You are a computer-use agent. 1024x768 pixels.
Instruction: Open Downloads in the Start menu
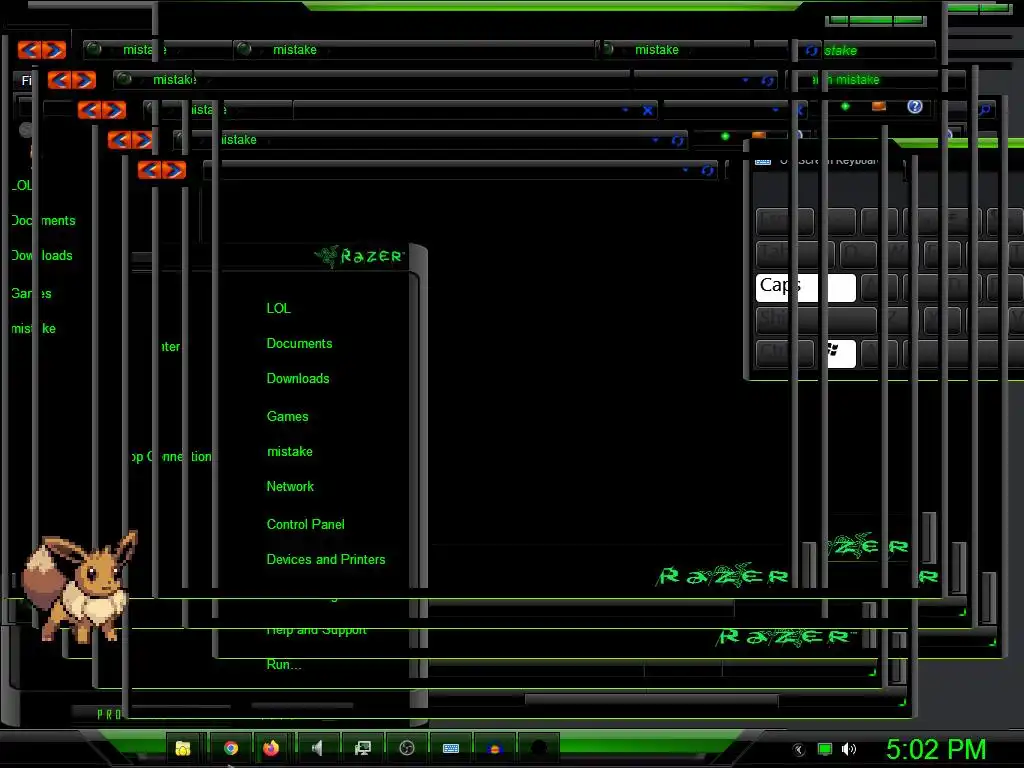click(x=298, y=379)
